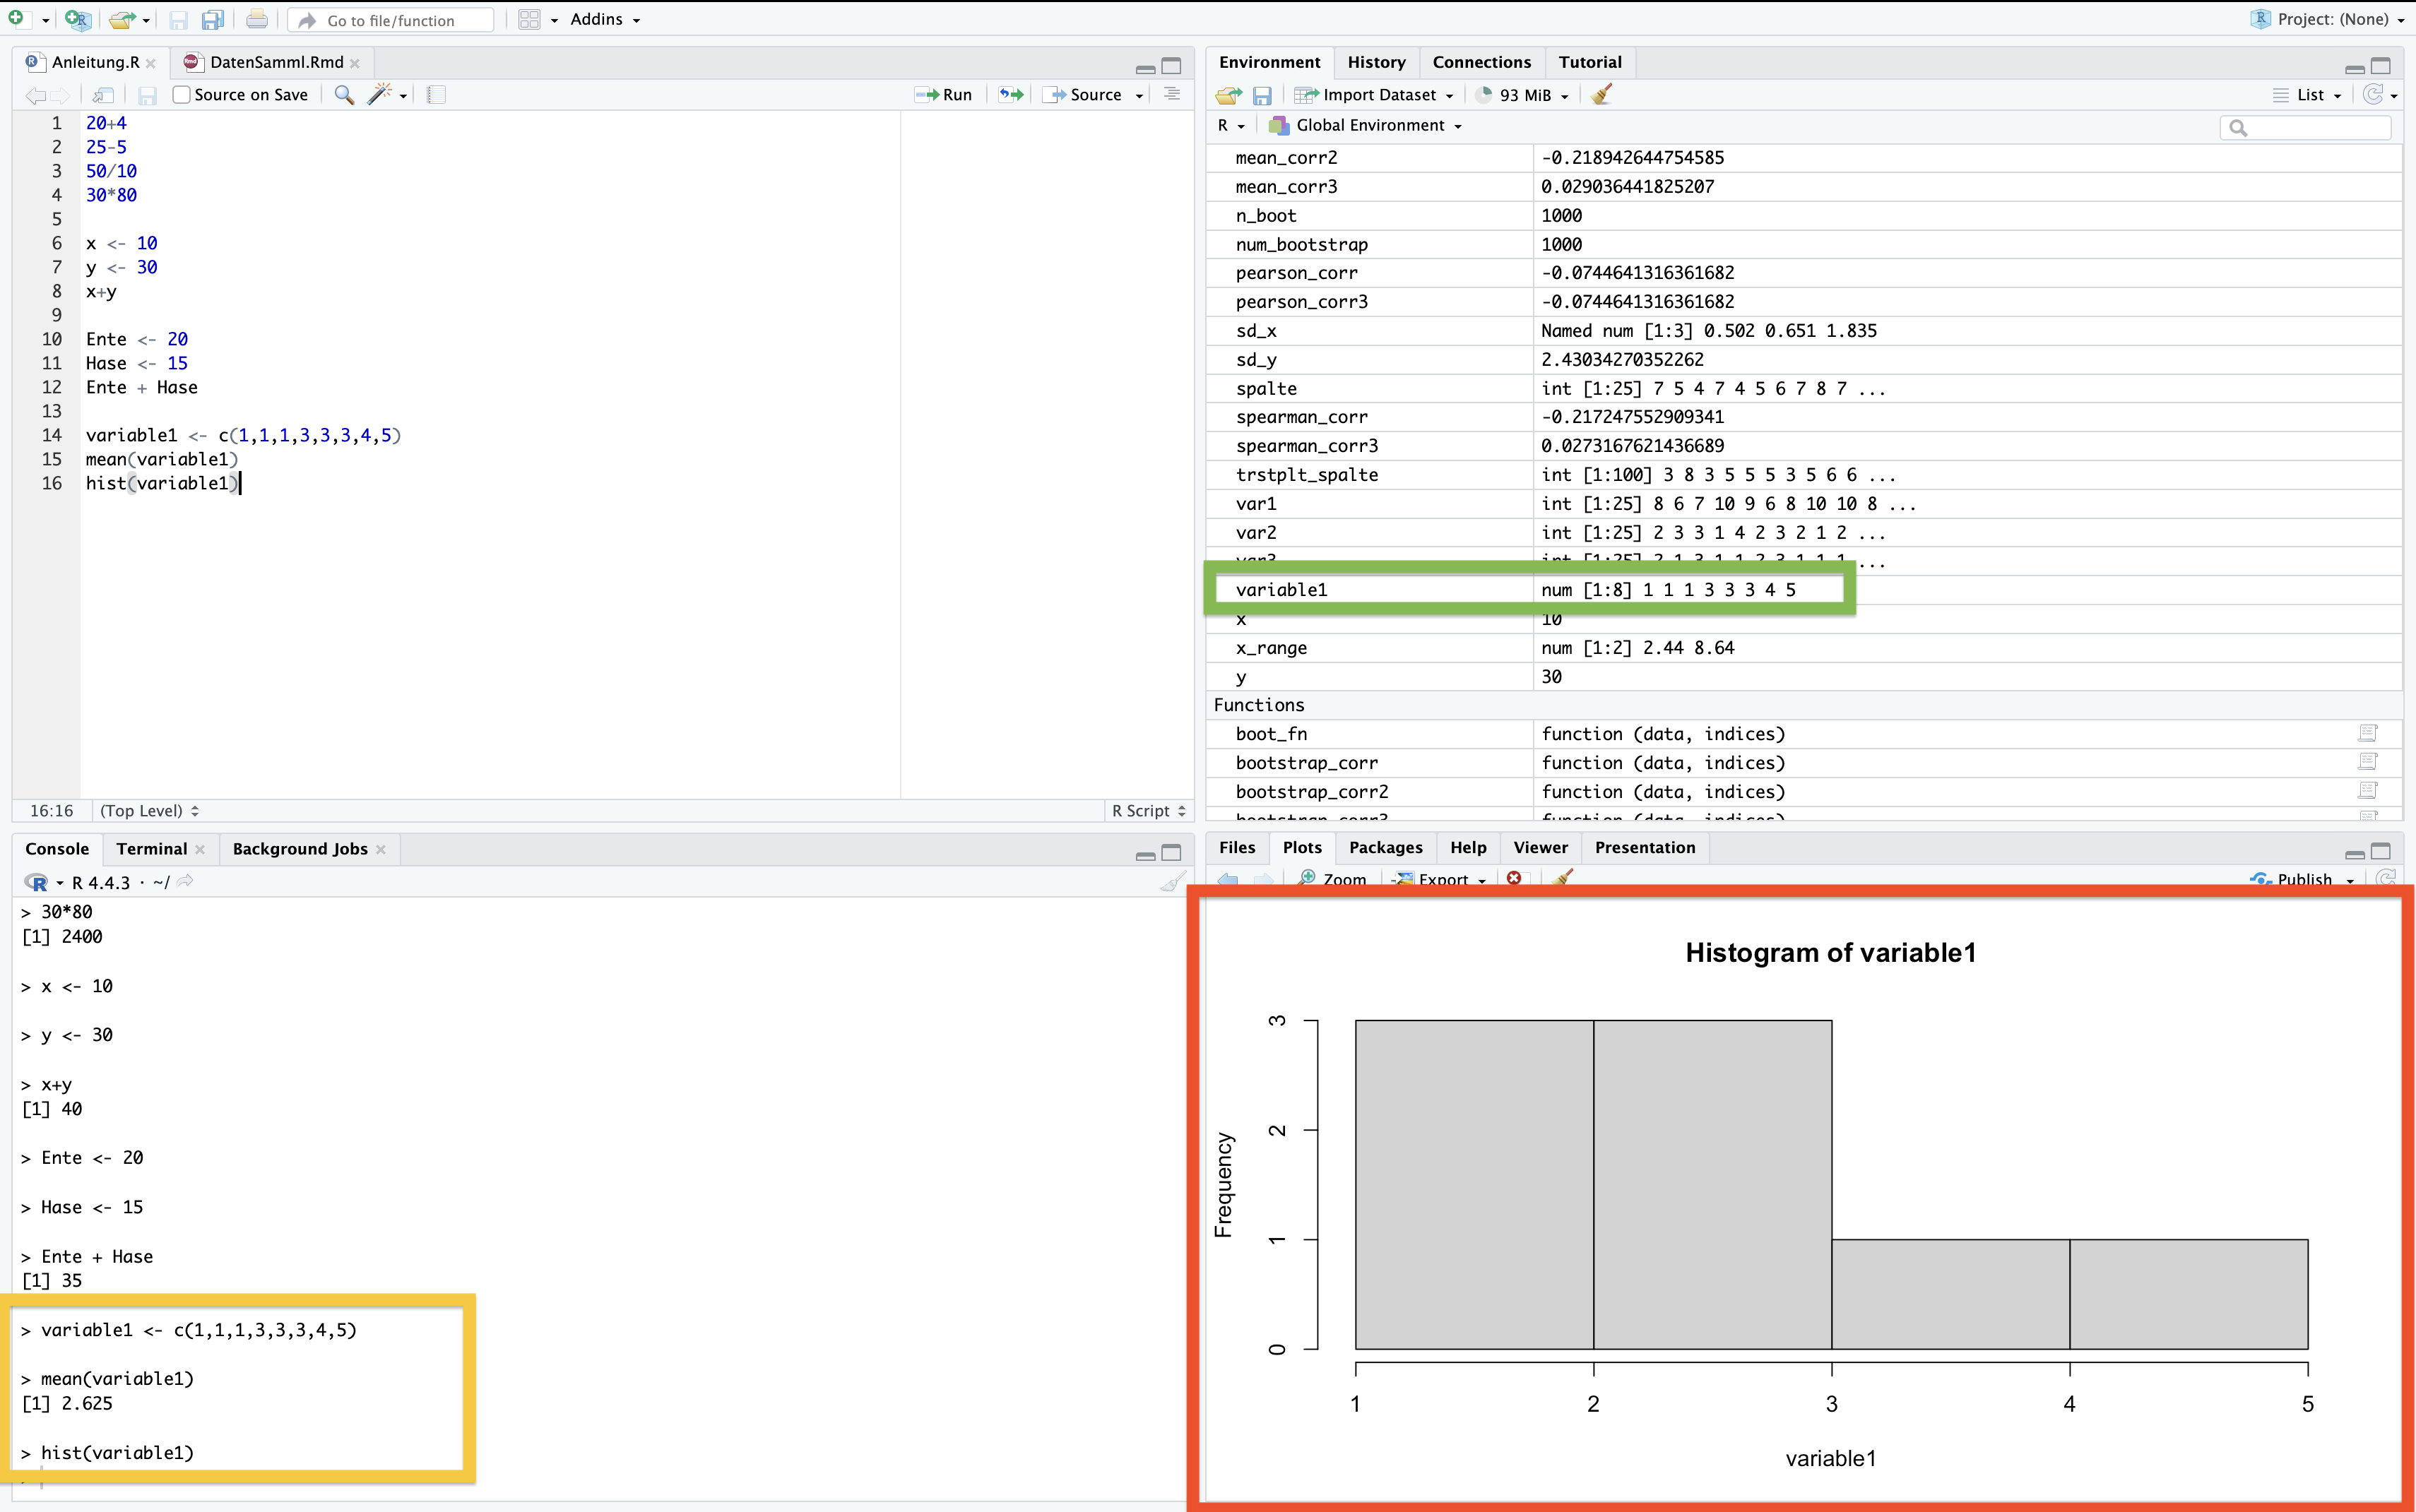The height and width of the screenshot is (1512, 2416).
Task: Open the Import Dataset dropdown
Action: [1374, 95]
